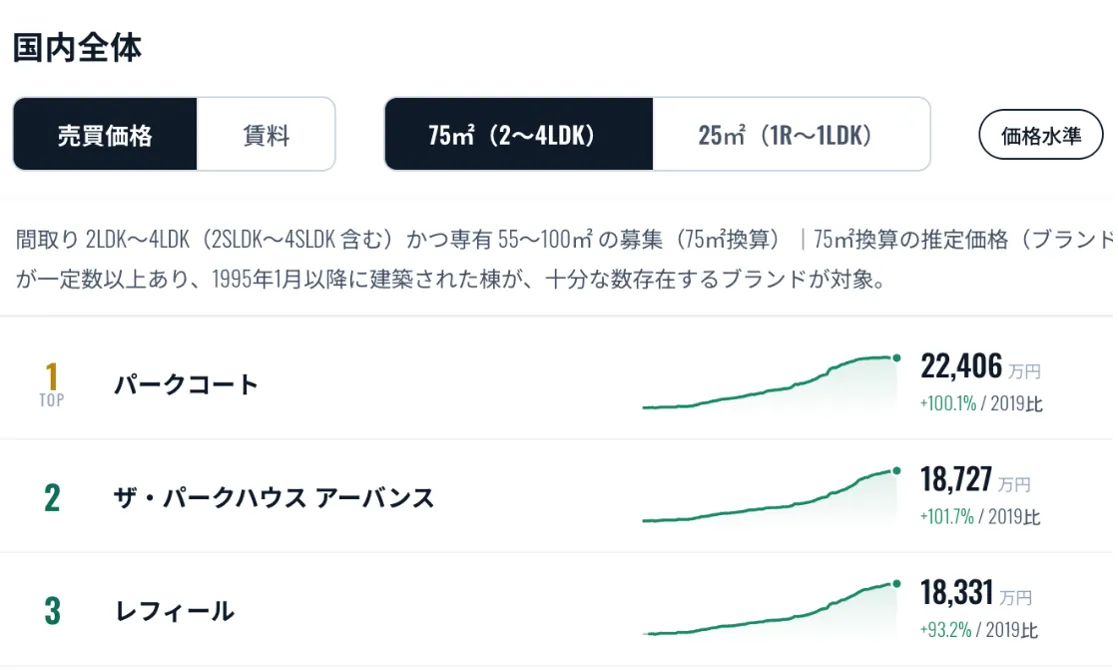This screenshot has height=672, width=1118.
Task: Open the 価格水準 pill button
Action: [x=1041, y=135]
